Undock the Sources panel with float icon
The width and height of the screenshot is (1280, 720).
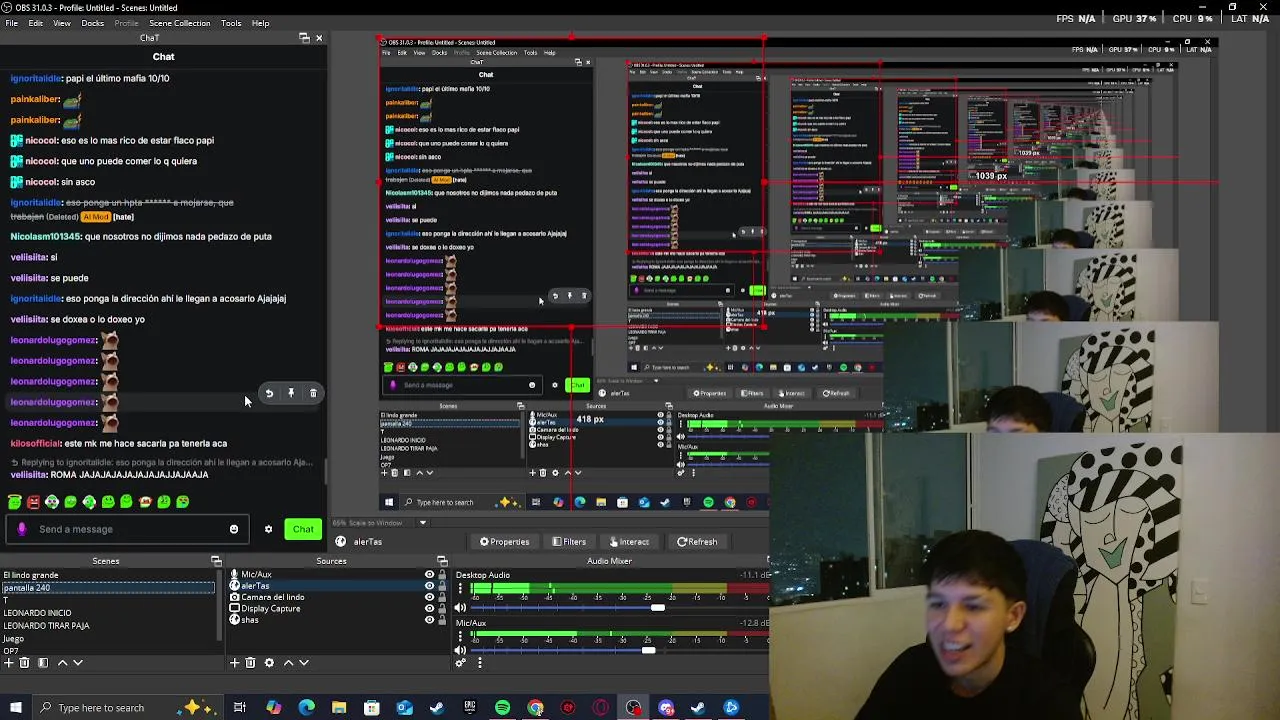[442, 561]
